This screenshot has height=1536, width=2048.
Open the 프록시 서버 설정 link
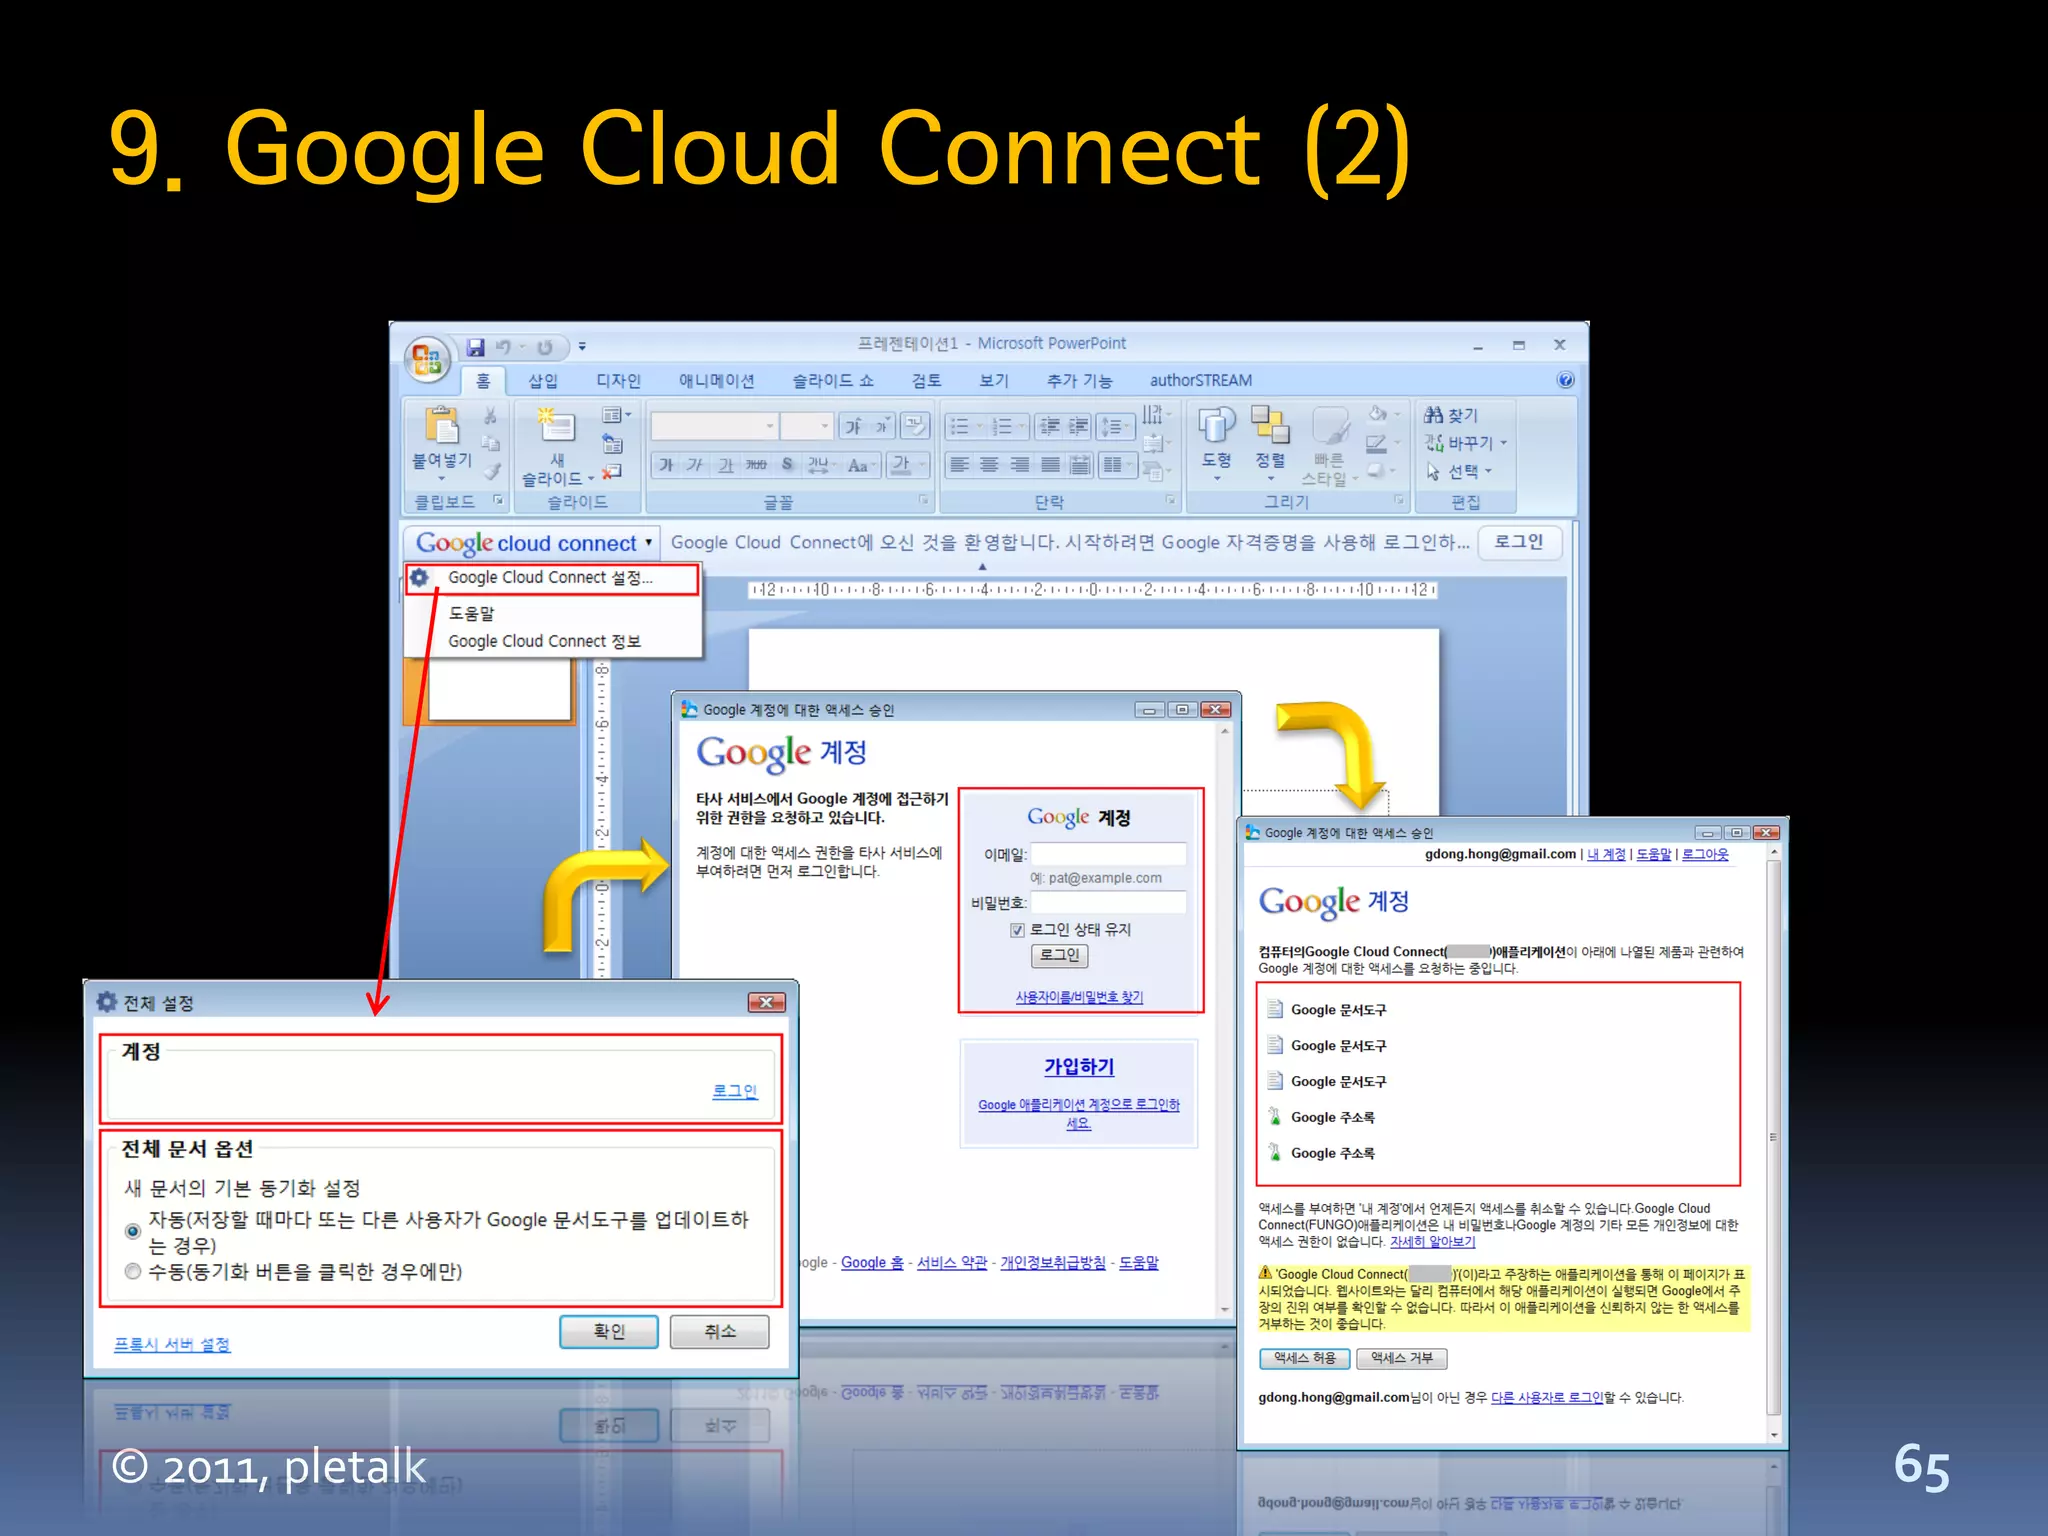[x=172, y=1345]
